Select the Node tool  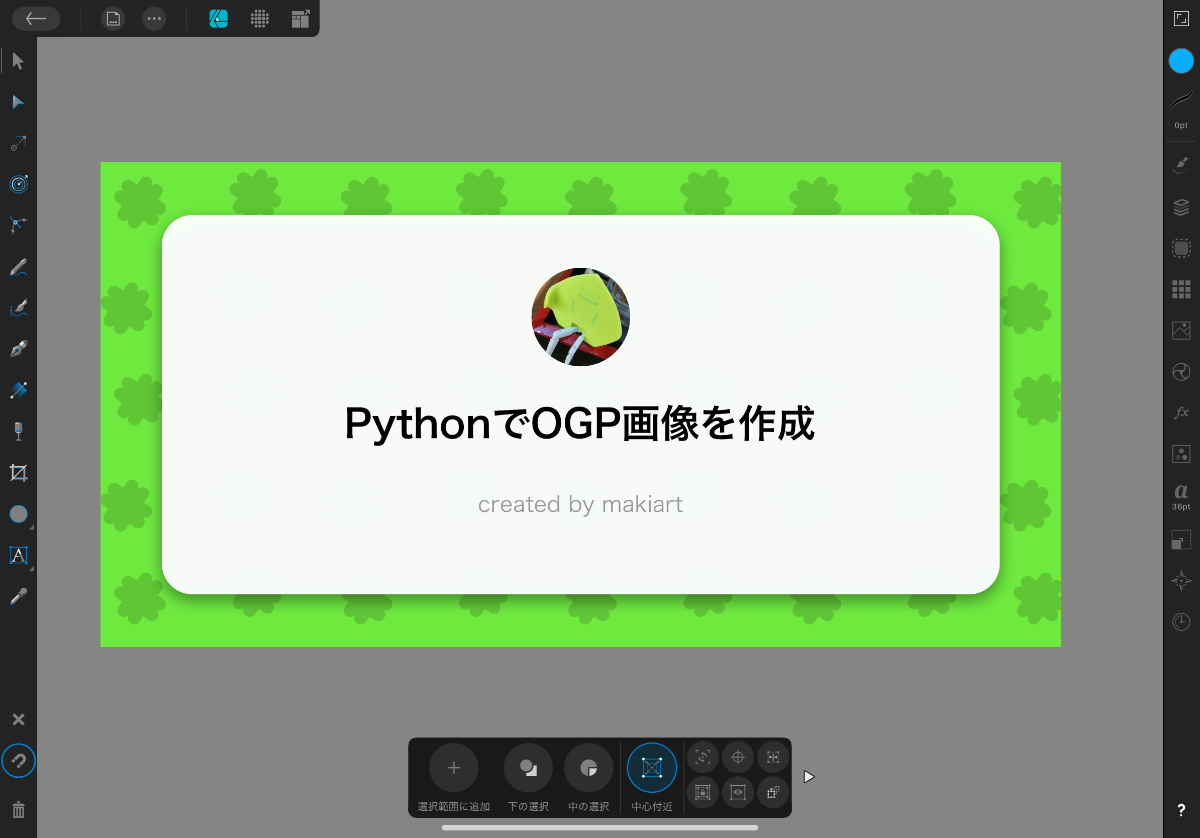click(18, 102)
